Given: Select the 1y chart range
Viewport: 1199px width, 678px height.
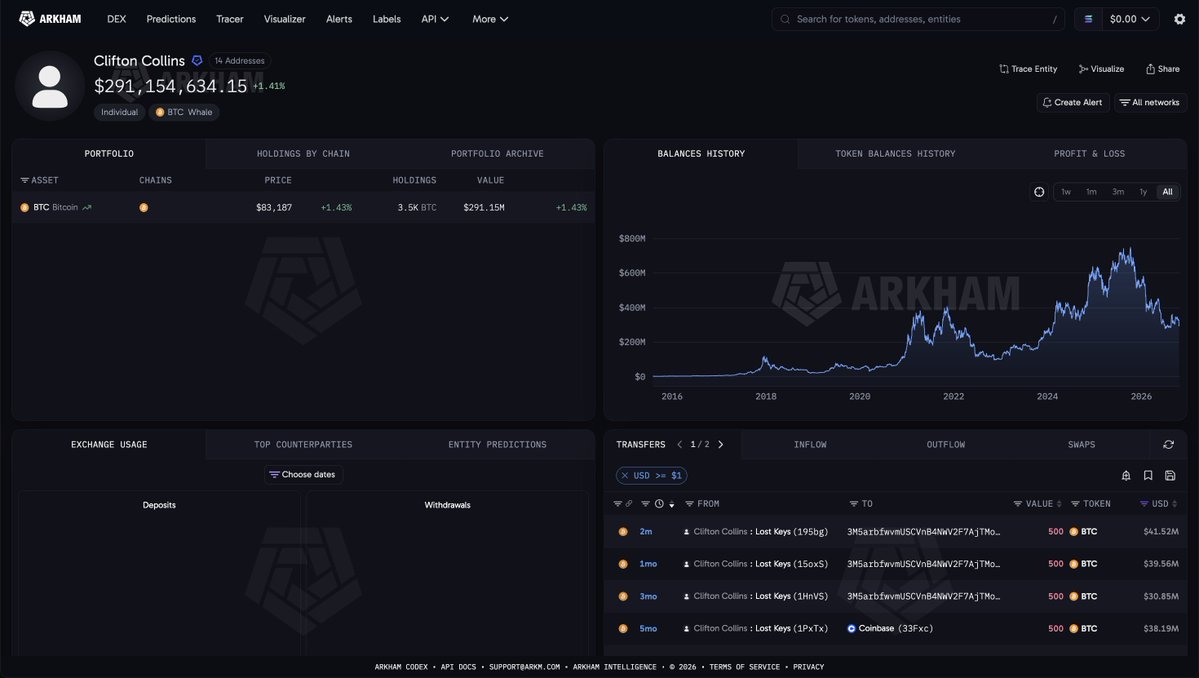Looking at the screenshot, I should 1143,192.
